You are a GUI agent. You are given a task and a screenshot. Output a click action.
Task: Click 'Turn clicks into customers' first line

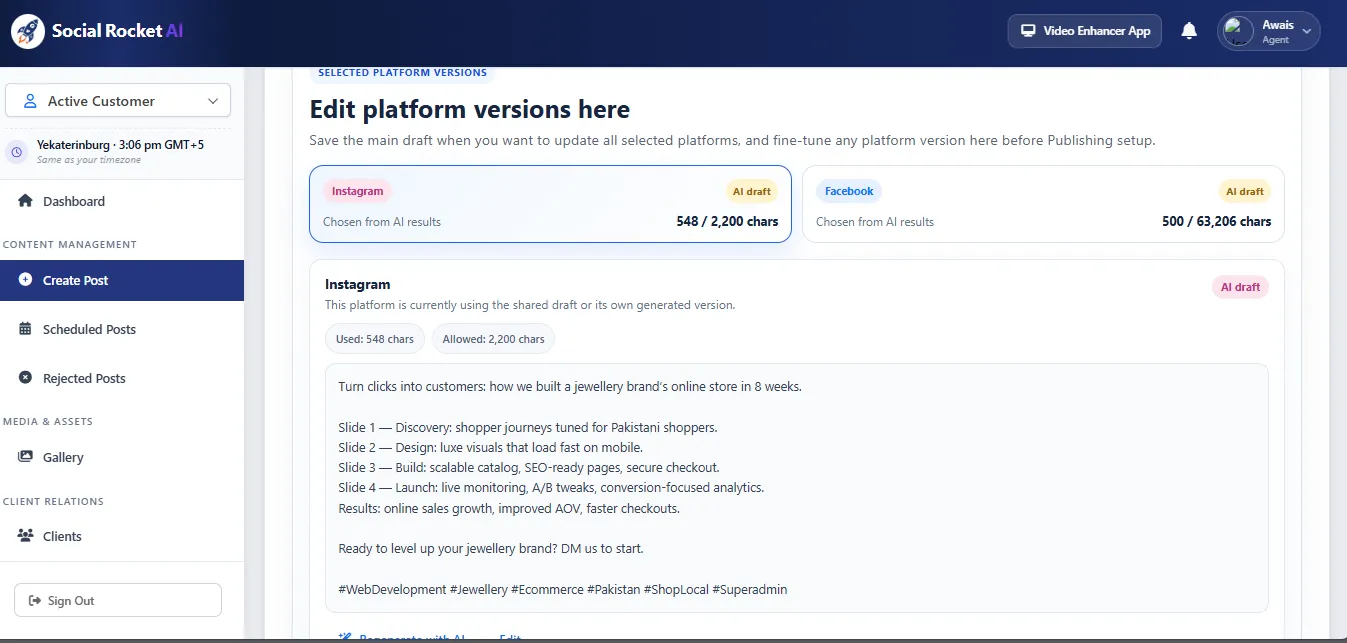(570, 386)
